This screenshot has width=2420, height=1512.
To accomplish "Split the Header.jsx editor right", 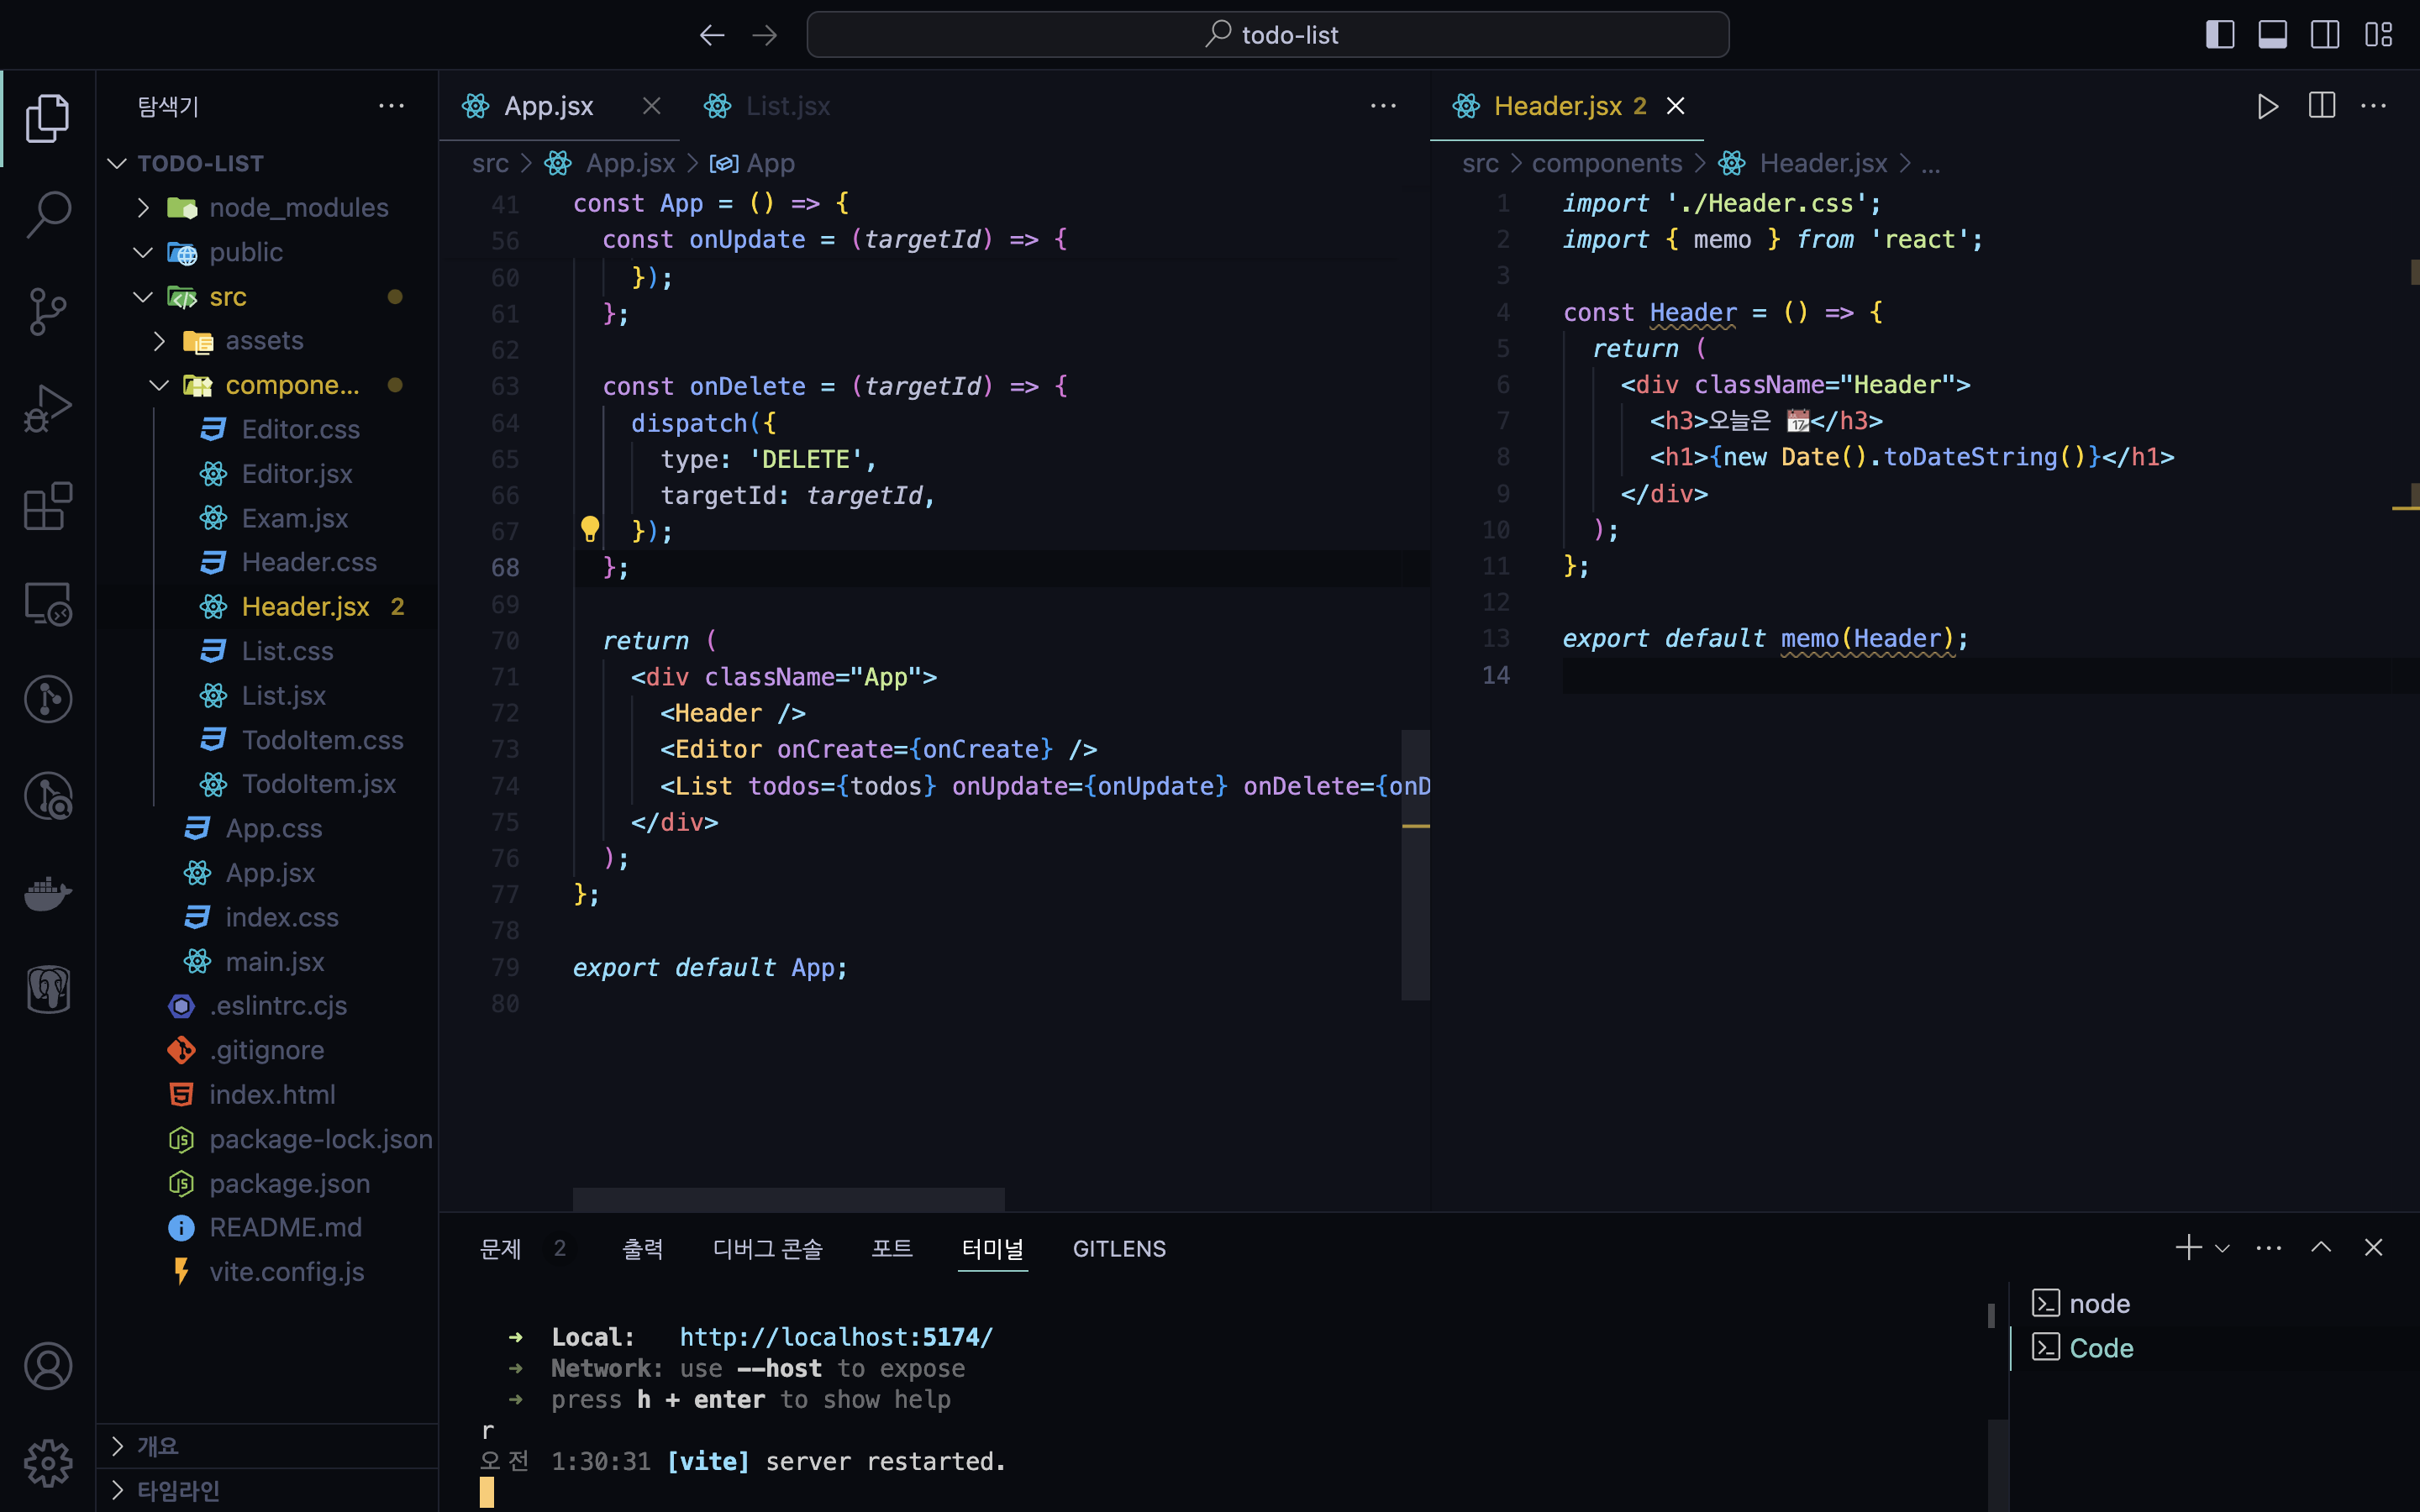I will click(2321, 106).
